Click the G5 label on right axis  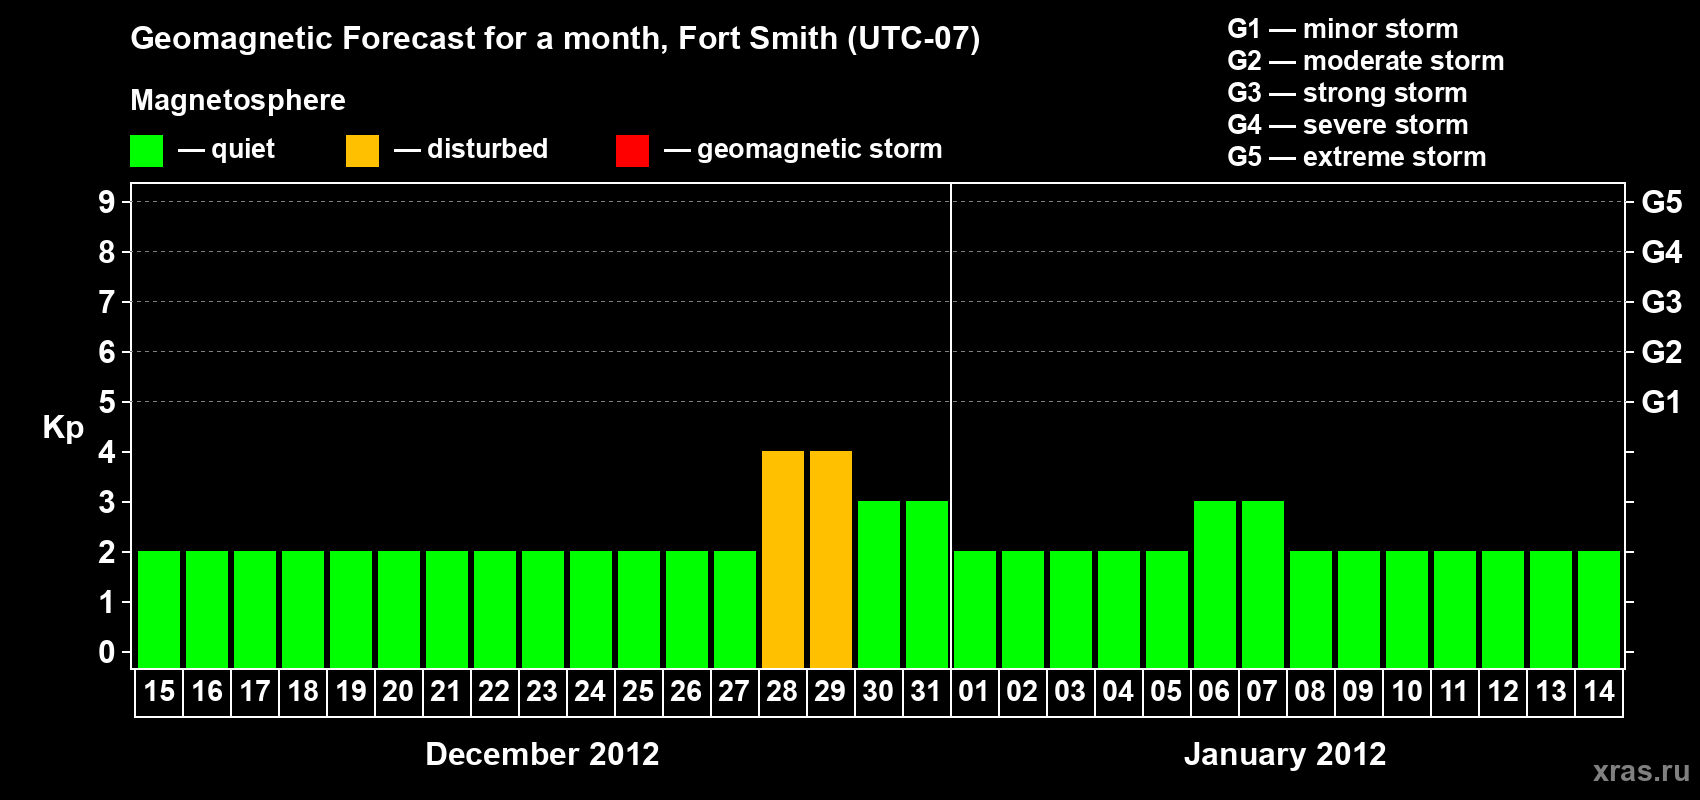[x=1662, y=202]
